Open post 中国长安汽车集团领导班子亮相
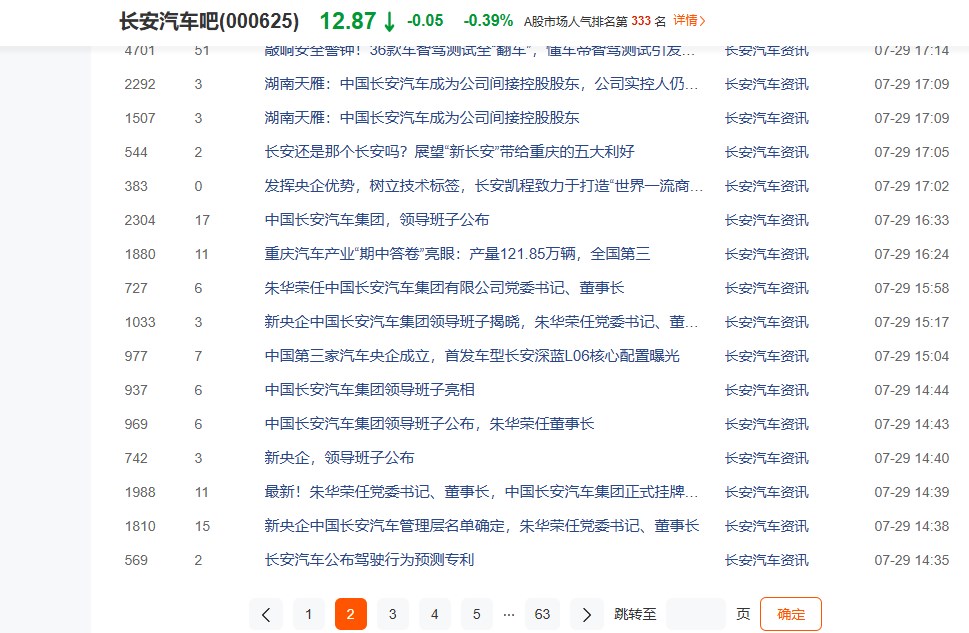The height and width of the screenshot is (633, 969). click(x=370, y=390)
